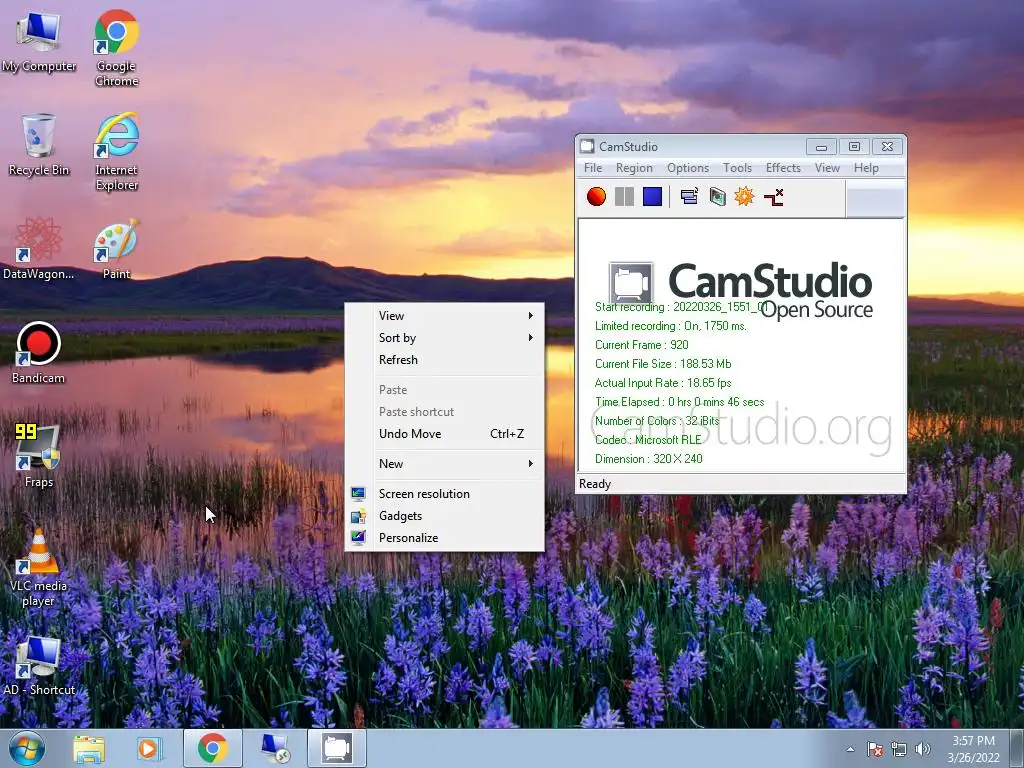This screenshot has height=768, width=1024.
Task: Open the CamStudio Tools menu
Action: pos(737,168)
